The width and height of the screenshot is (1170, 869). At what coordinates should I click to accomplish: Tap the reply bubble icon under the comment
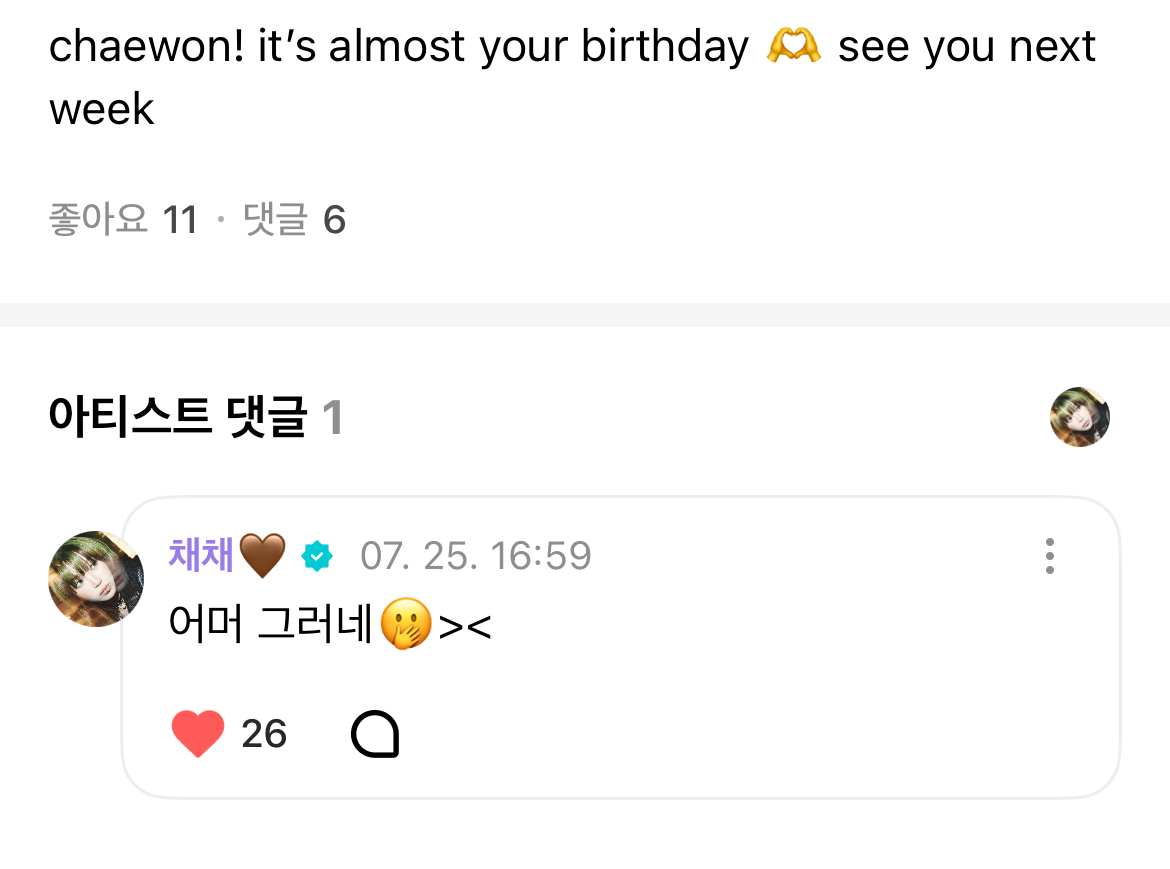(375, 735)
